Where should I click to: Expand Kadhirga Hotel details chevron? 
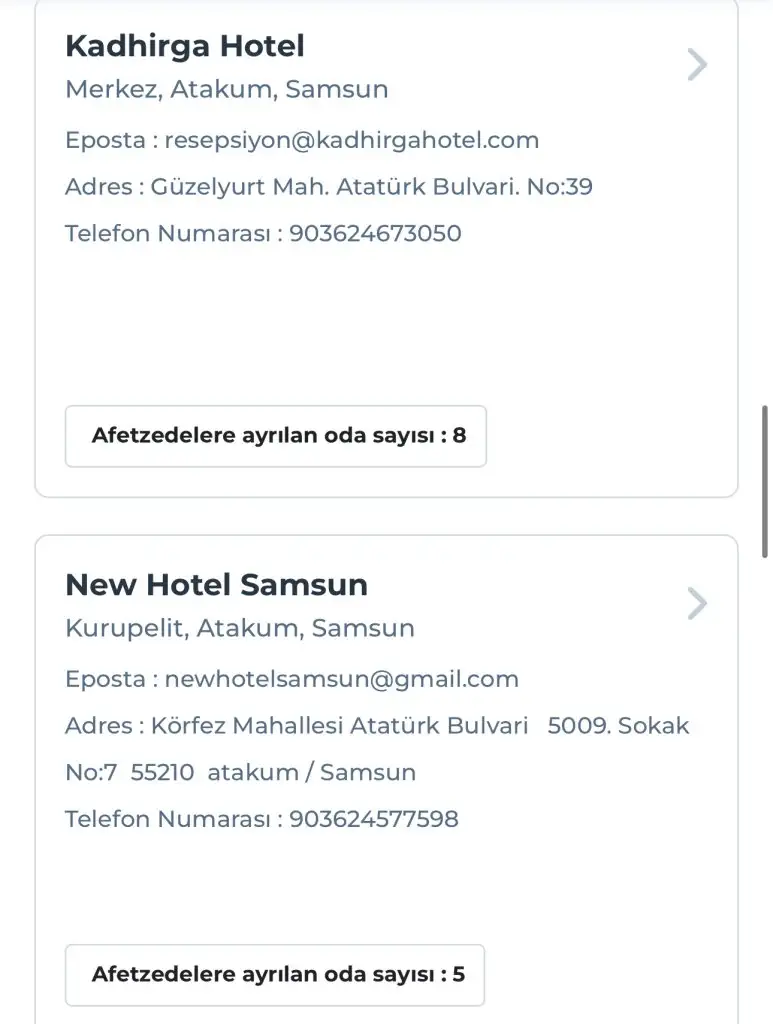point(697,65)
